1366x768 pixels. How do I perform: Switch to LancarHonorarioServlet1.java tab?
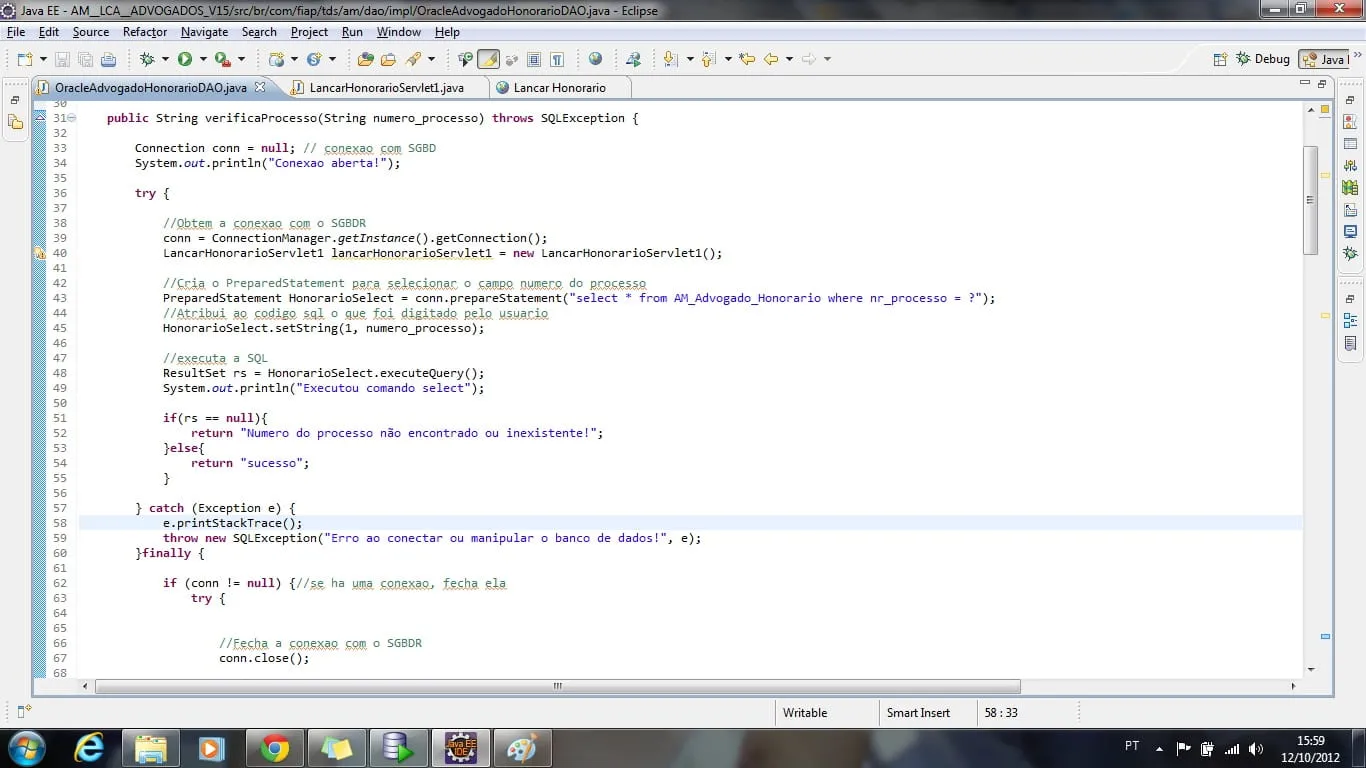tap(386, 88)
